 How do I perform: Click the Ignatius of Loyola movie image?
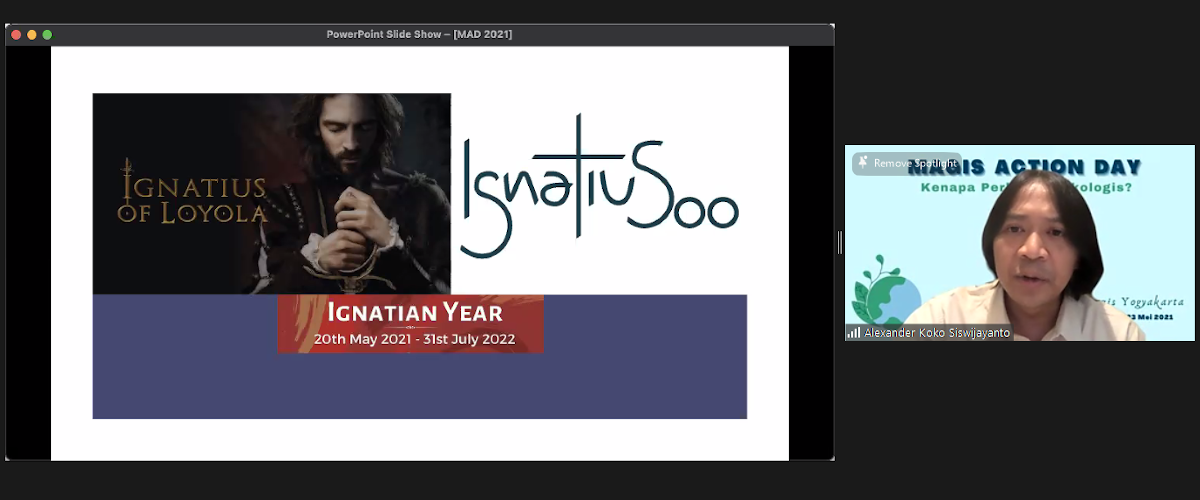pos(272,194)
